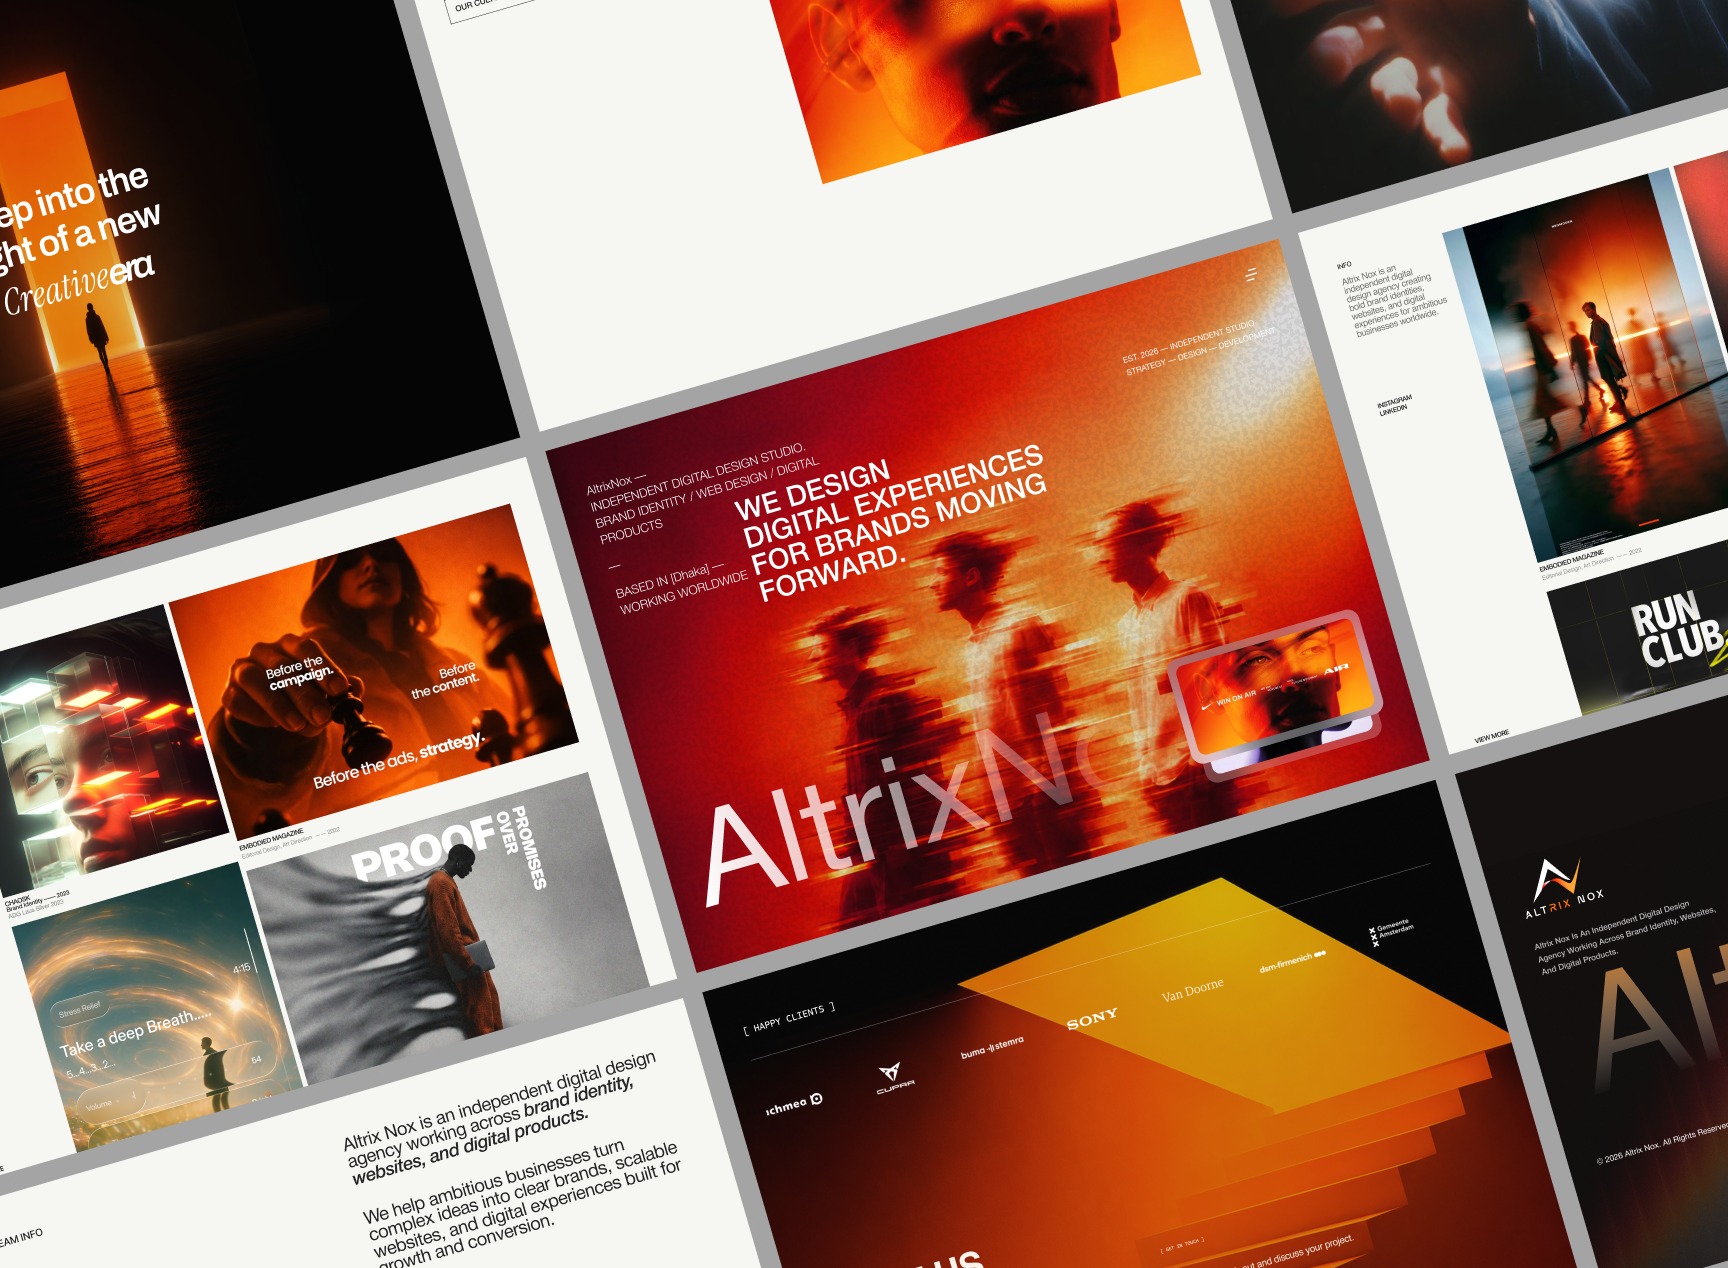The image size is (1728, 1268).
Task: Open the PROOF OVER PROMISES thumbnail
Action: (448, 928)
